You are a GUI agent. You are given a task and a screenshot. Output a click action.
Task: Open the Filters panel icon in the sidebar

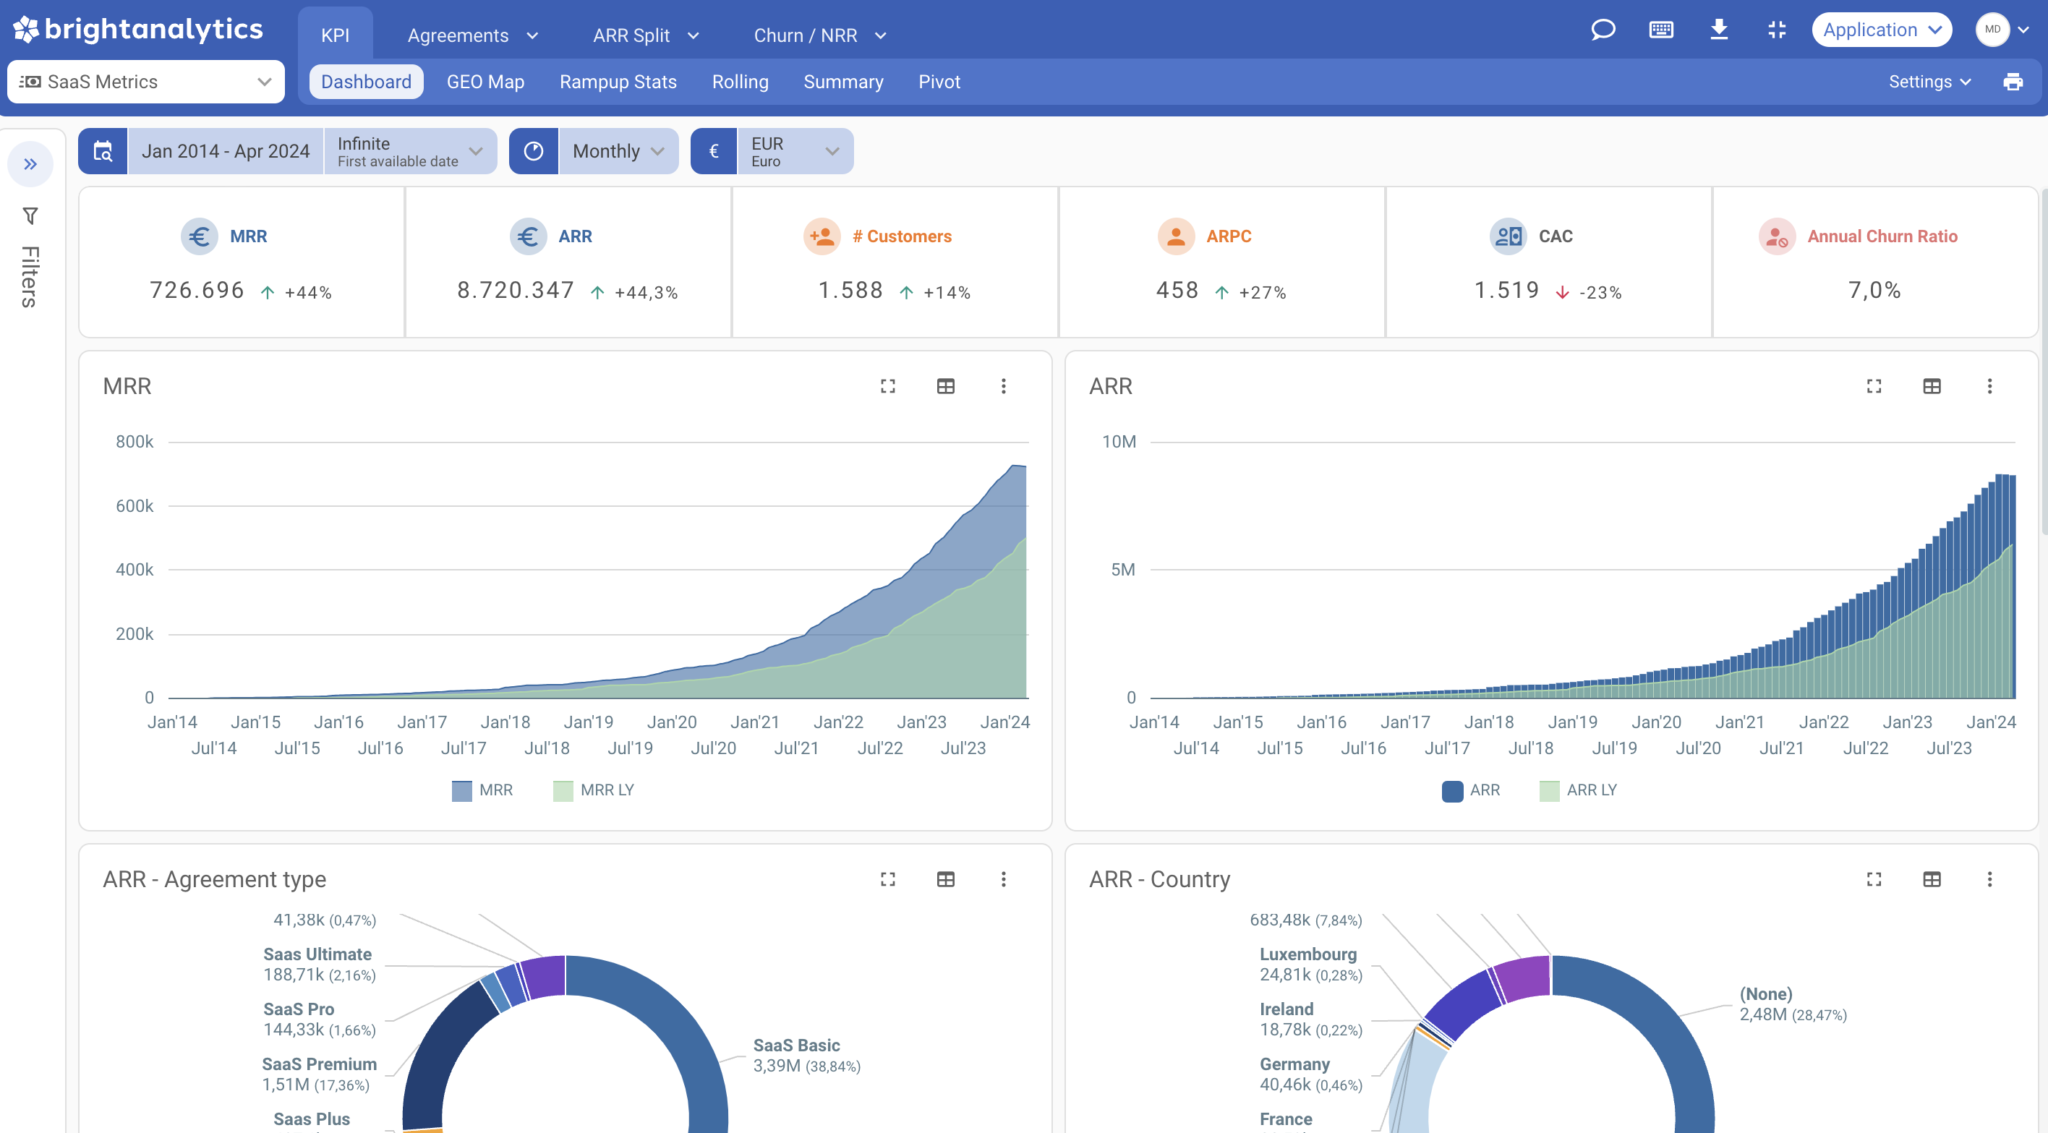click(30, 215)
